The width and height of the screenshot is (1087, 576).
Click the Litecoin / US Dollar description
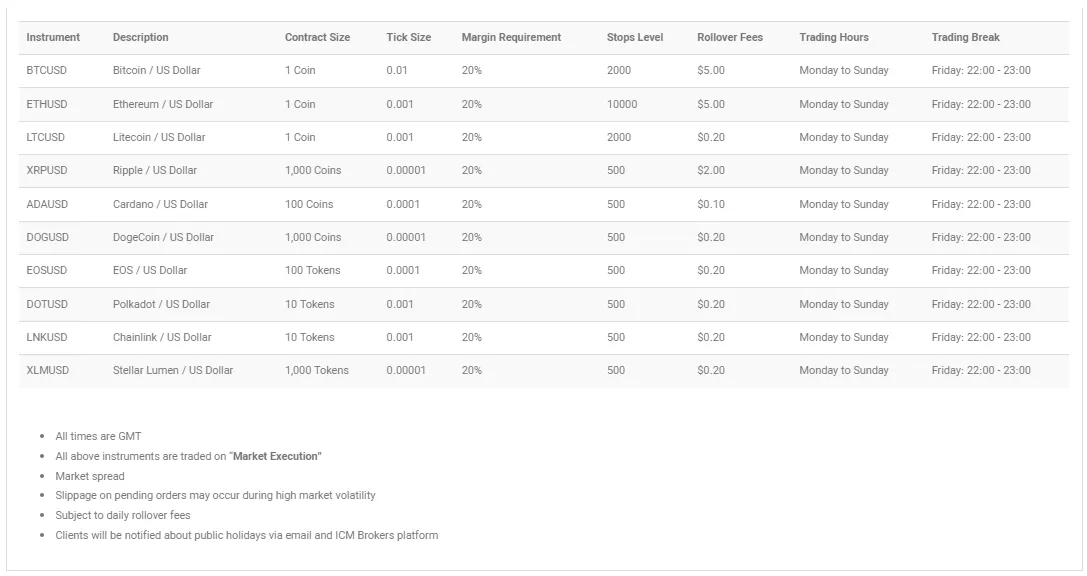coord(159,137)
